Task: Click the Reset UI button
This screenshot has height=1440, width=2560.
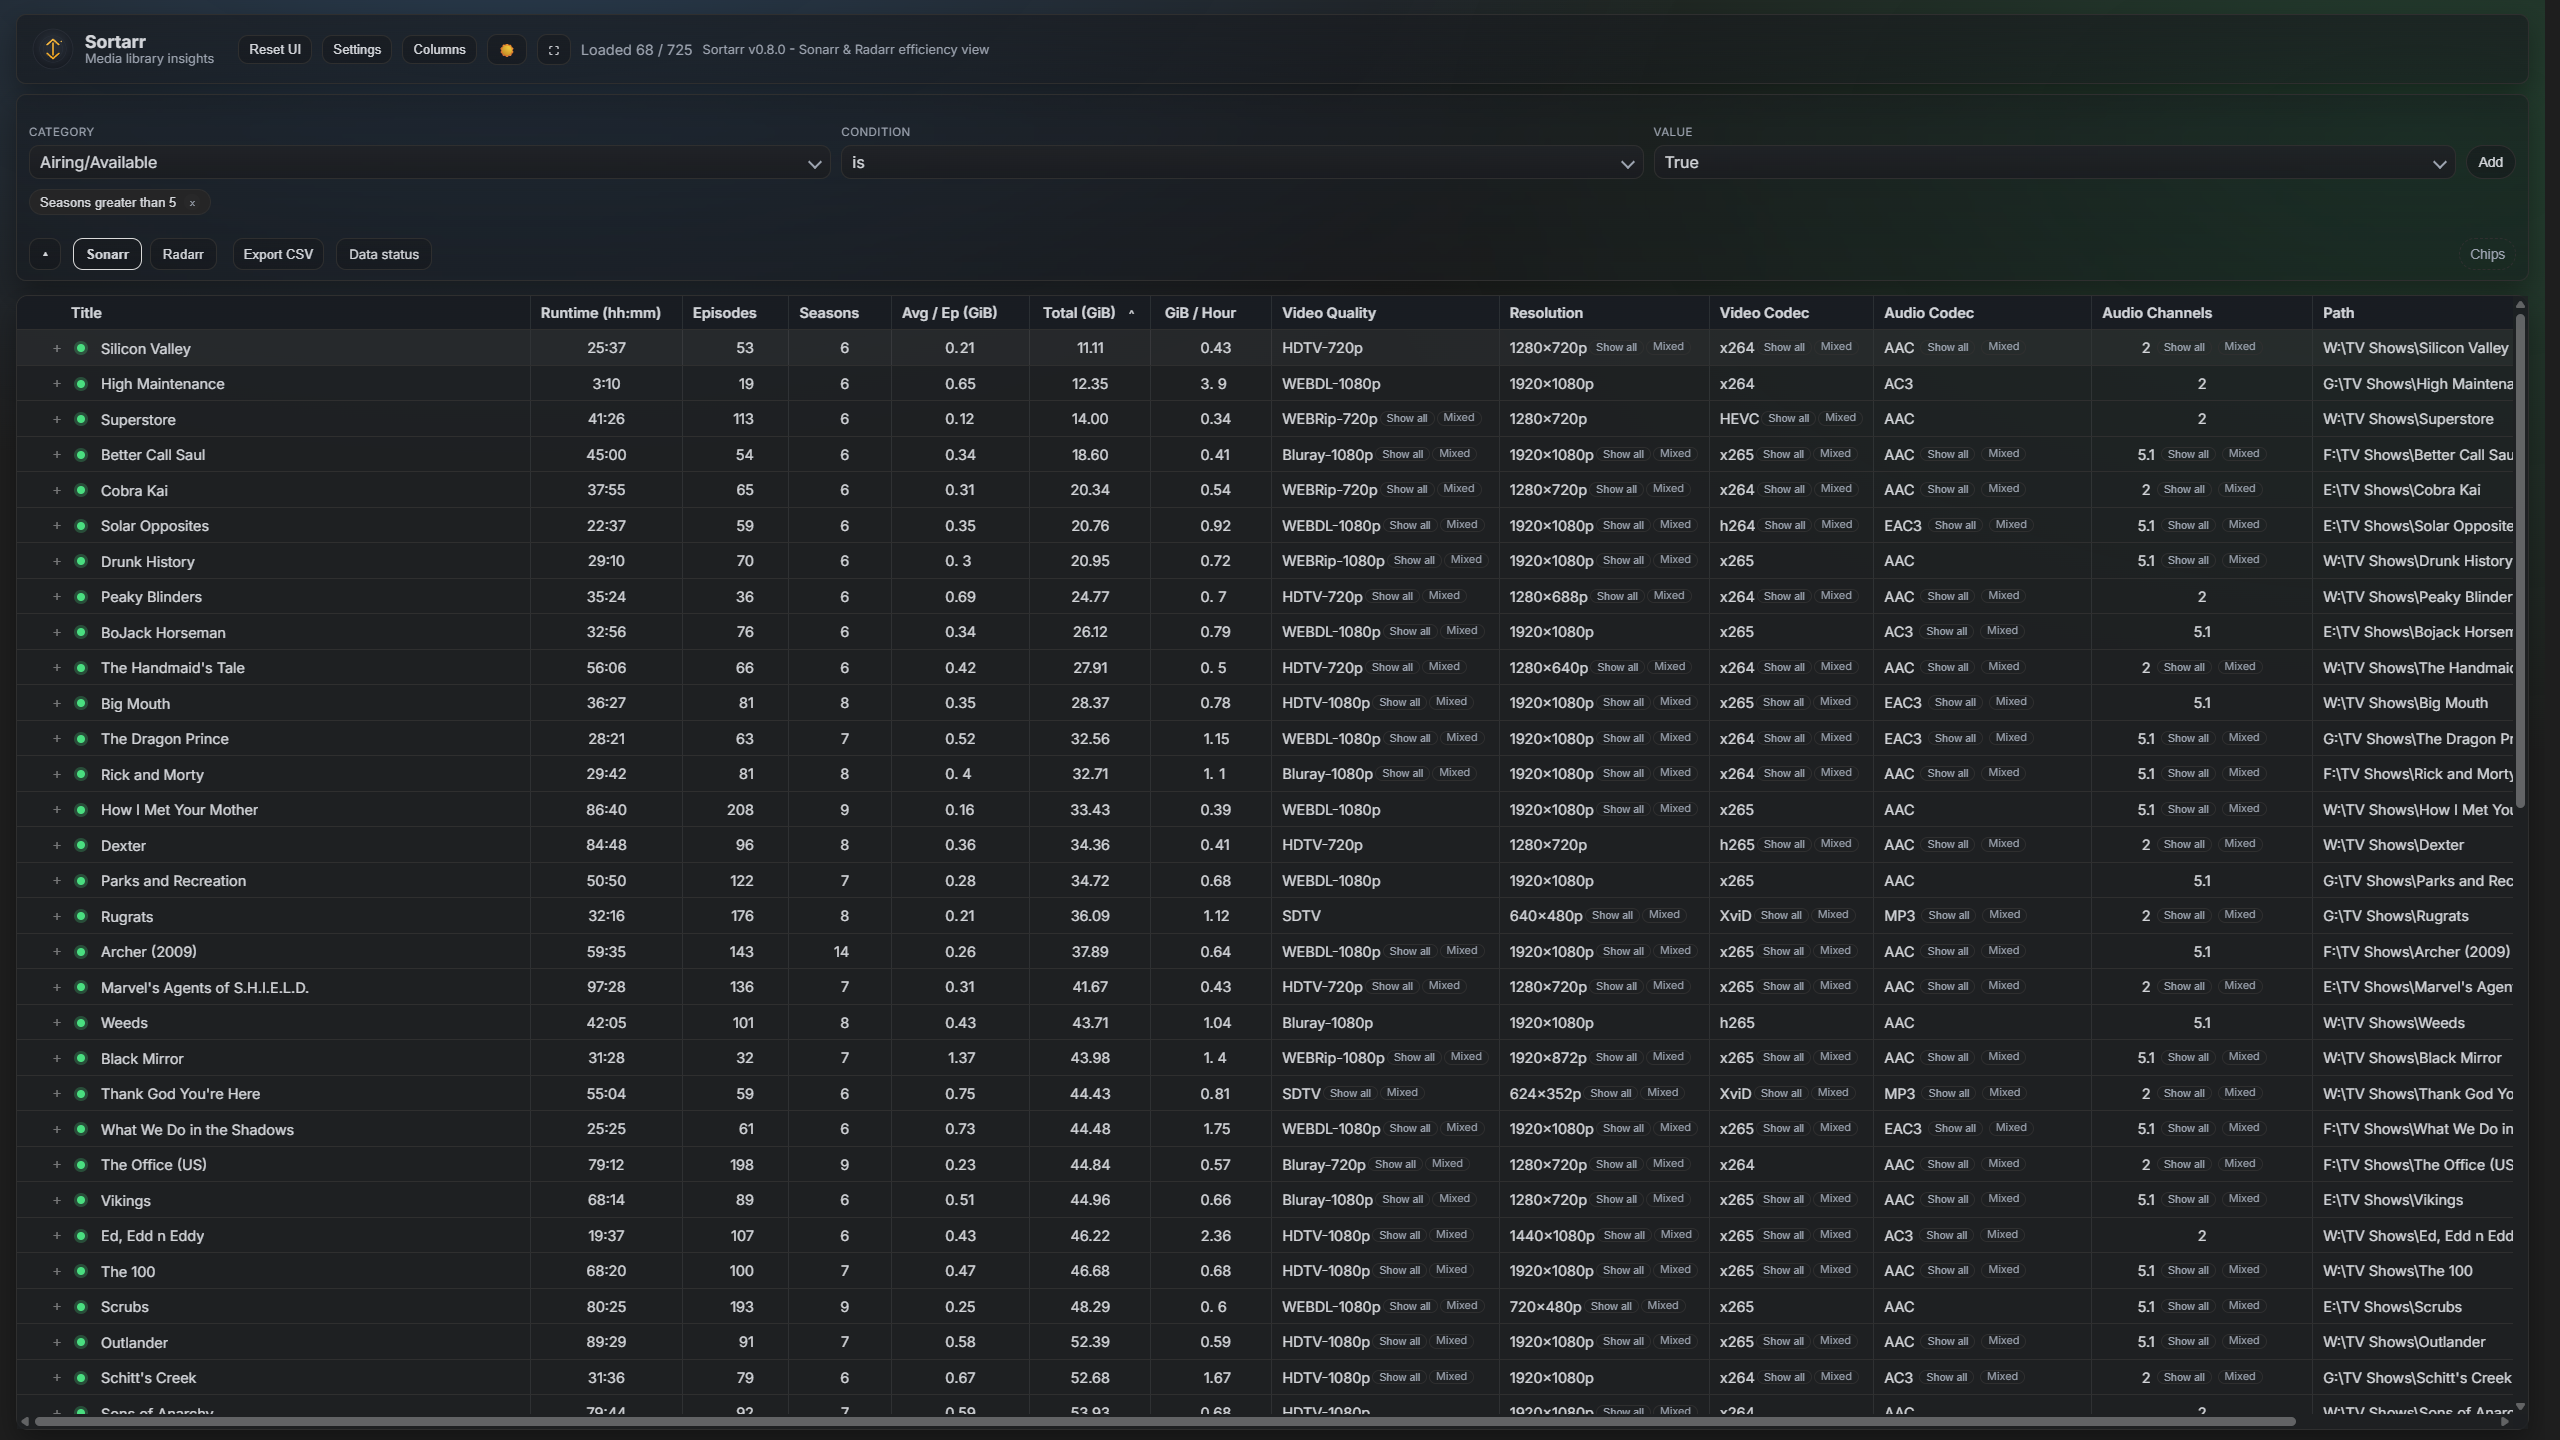Action: (x=274, y=48)
